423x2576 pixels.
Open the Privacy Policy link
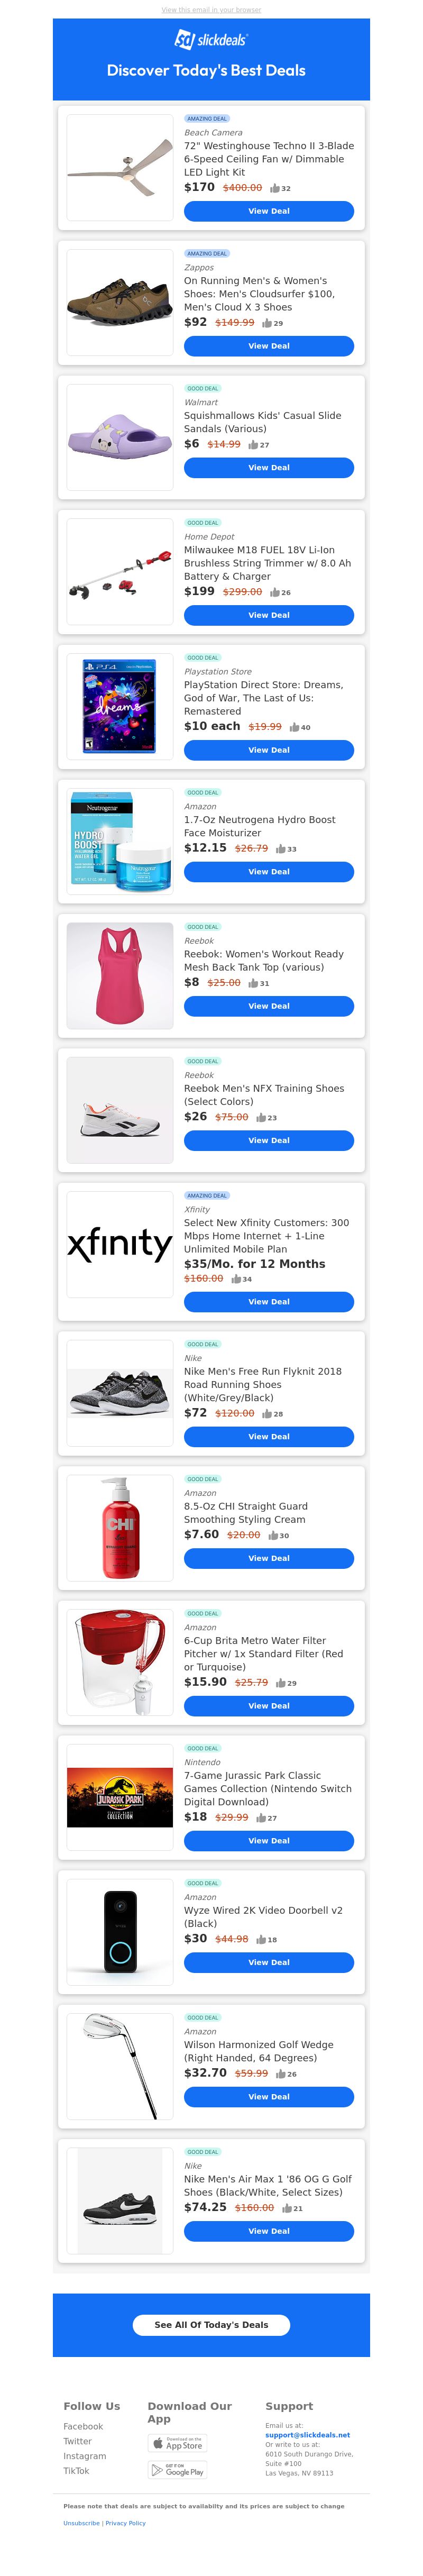pyautogui.click(x=125, y=2523)
